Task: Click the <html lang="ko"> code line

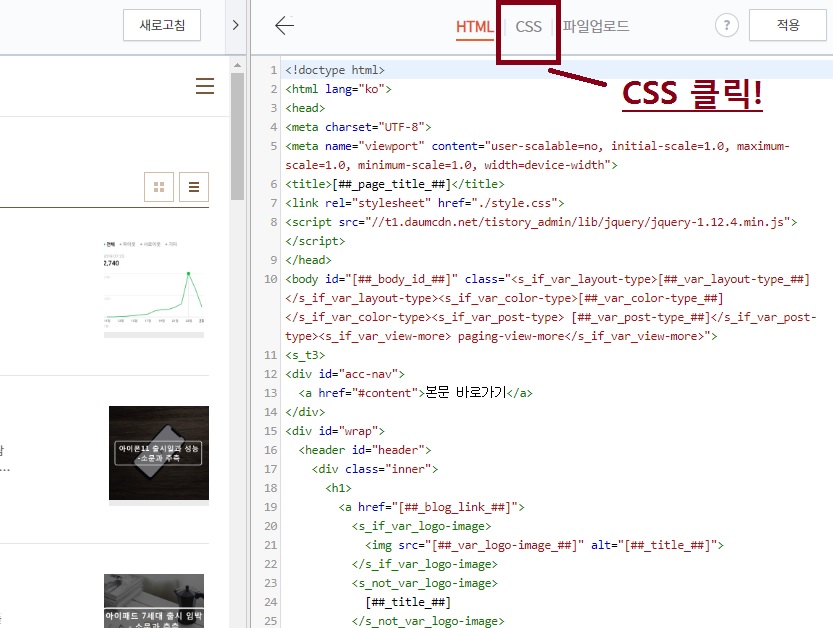Action: (x=338, y=89)
